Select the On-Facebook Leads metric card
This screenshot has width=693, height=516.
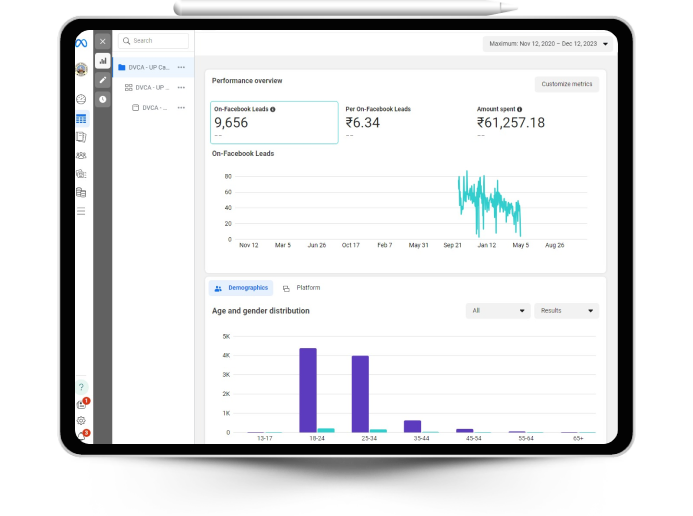[274, 122]
